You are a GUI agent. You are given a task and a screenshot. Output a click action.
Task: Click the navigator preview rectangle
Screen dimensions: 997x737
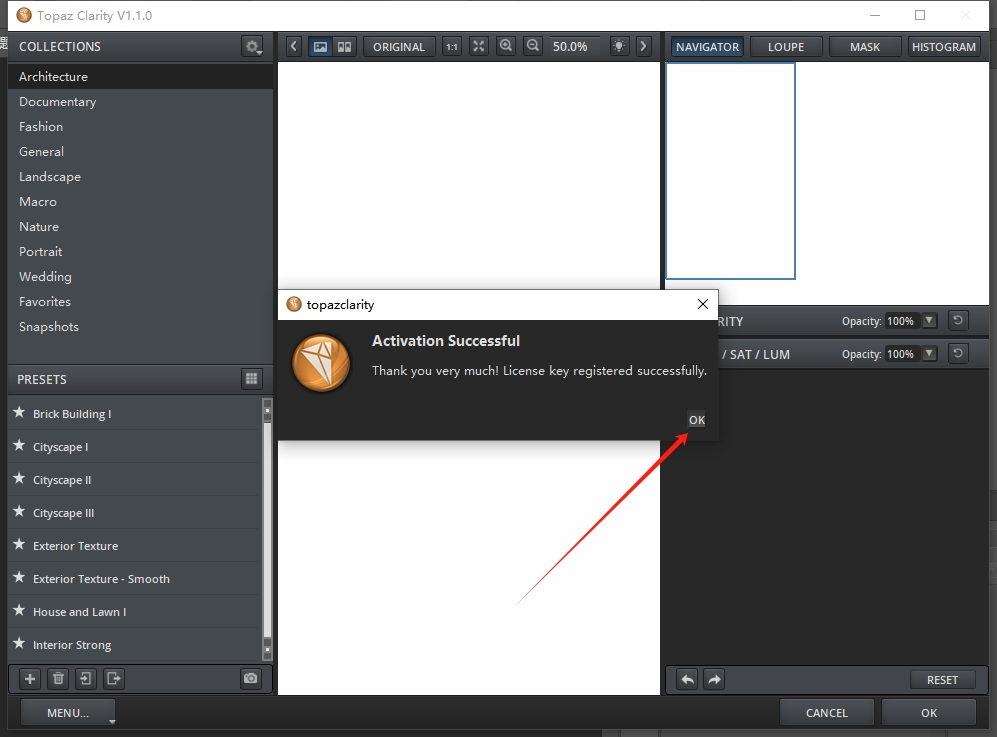point(730,170)
